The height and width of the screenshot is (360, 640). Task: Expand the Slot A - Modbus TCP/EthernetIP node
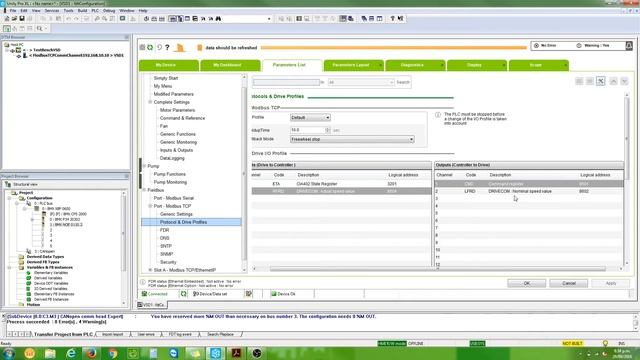150,270
